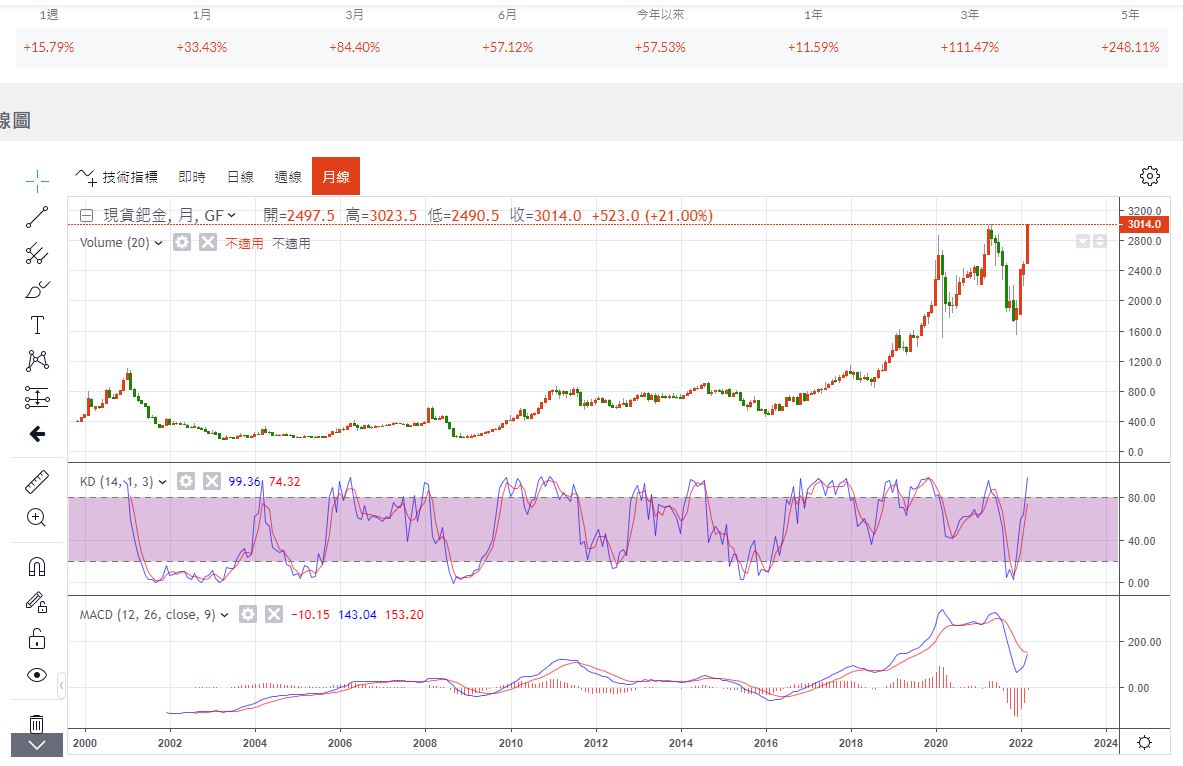The height and width of the screenshot is (766, 1183).
Task: Switch to the 日線 daily chart tab
Action: 240,177
